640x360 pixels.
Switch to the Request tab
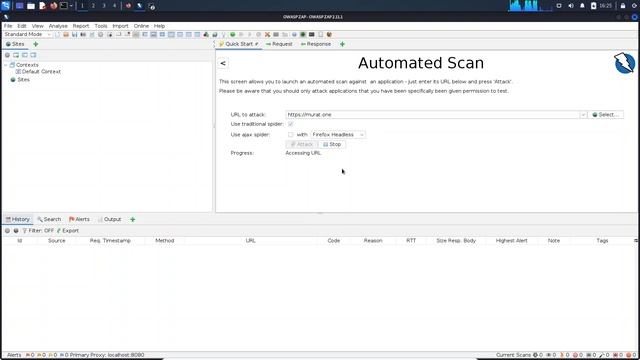point(279,44)
